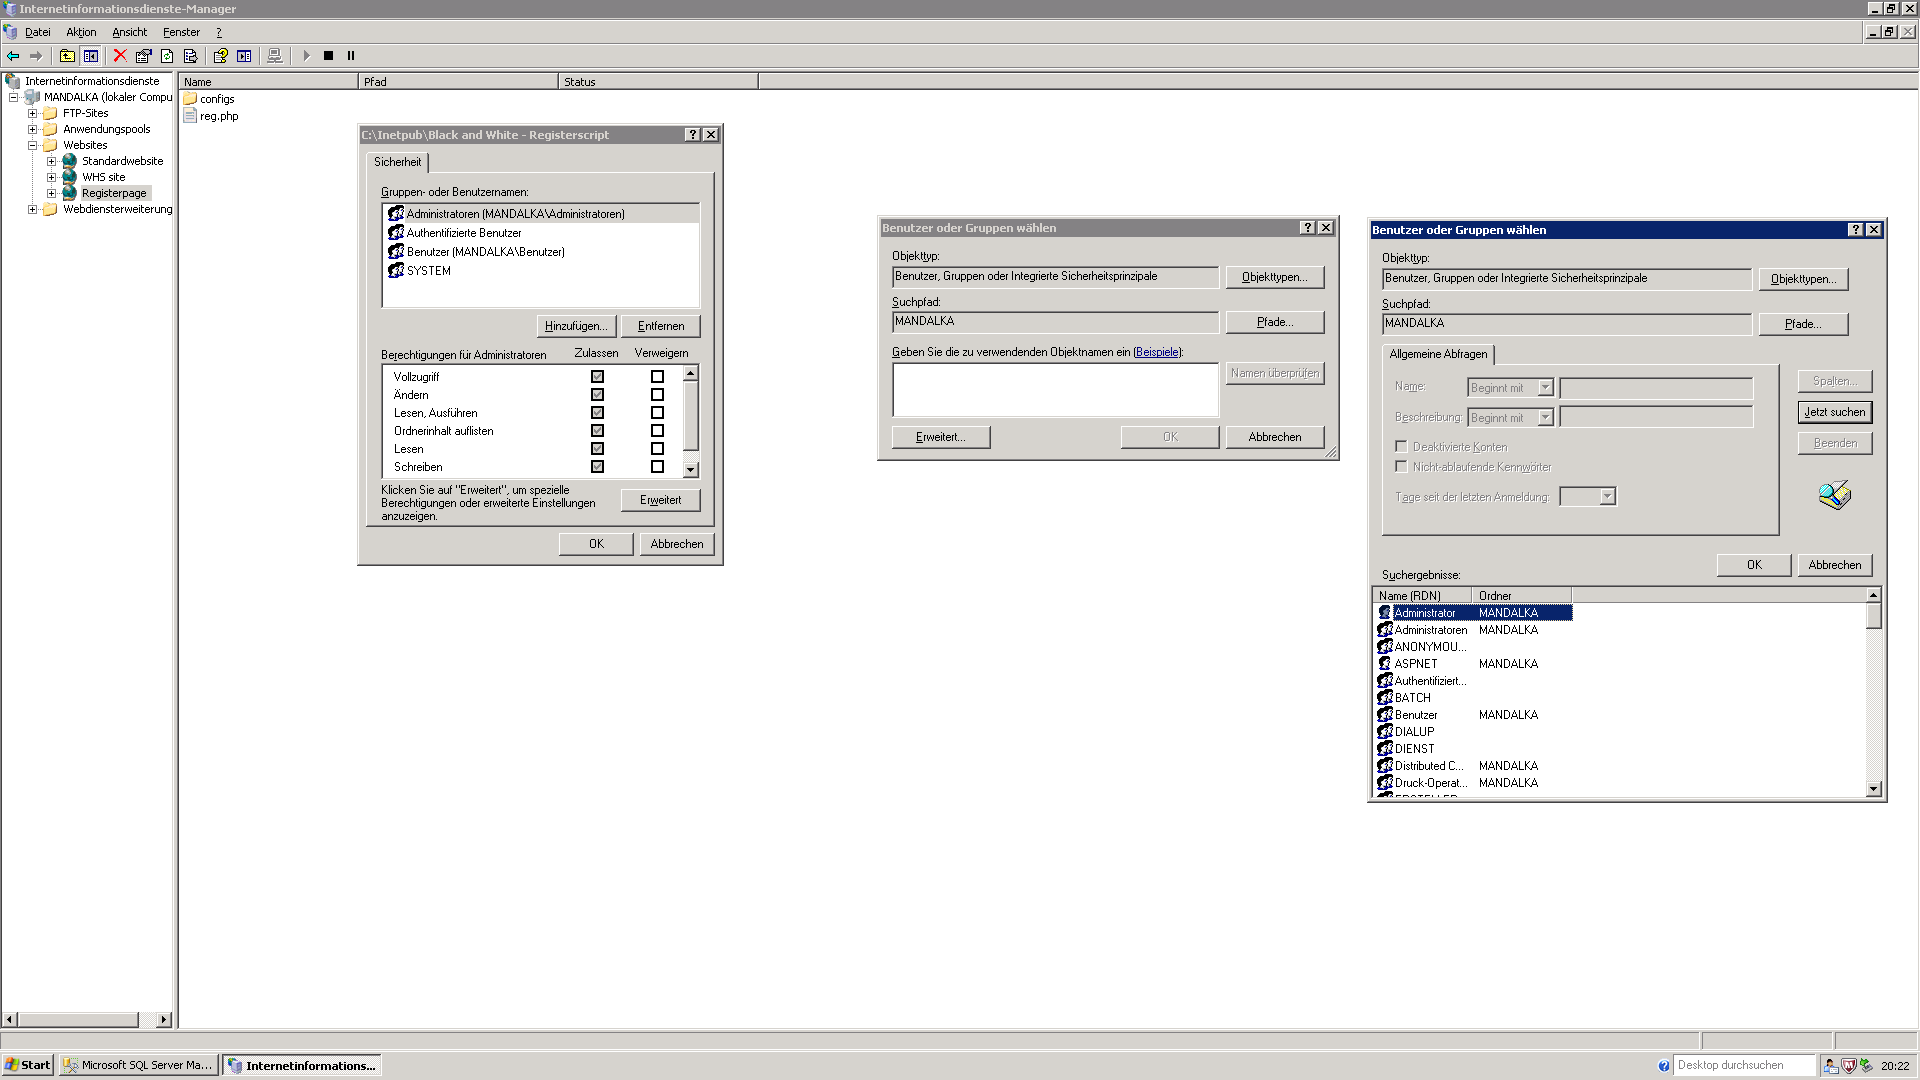Click the permissions list scrollbar down arrow

click(x=690, y=469)
